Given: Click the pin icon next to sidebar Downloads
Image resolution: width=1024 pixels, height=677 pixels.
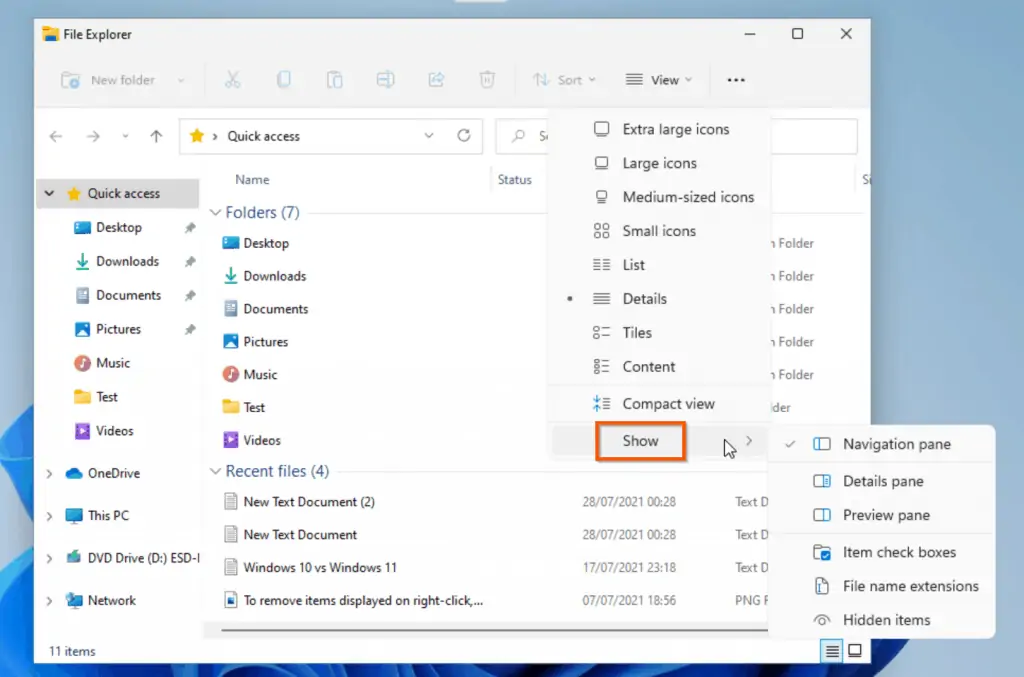Looking at the screenshot, I should coord(190,262).
